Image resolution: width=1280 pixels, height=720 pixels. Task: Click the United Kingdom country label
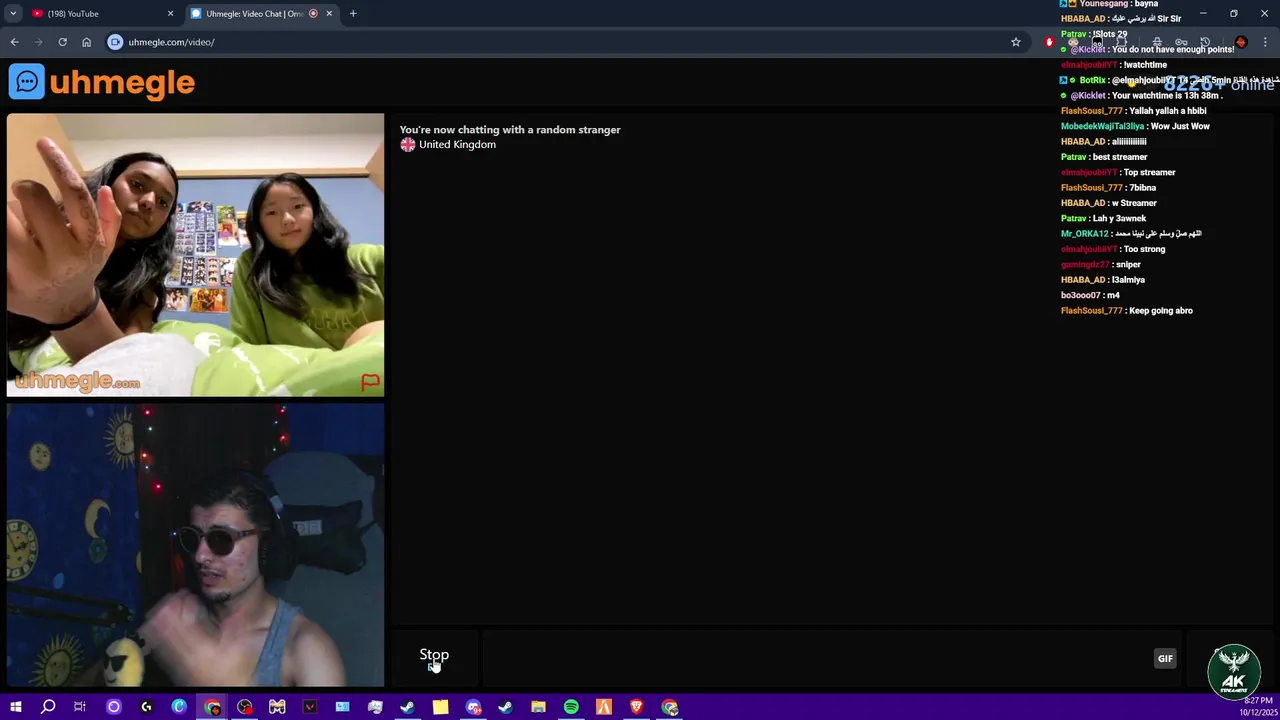457,144
